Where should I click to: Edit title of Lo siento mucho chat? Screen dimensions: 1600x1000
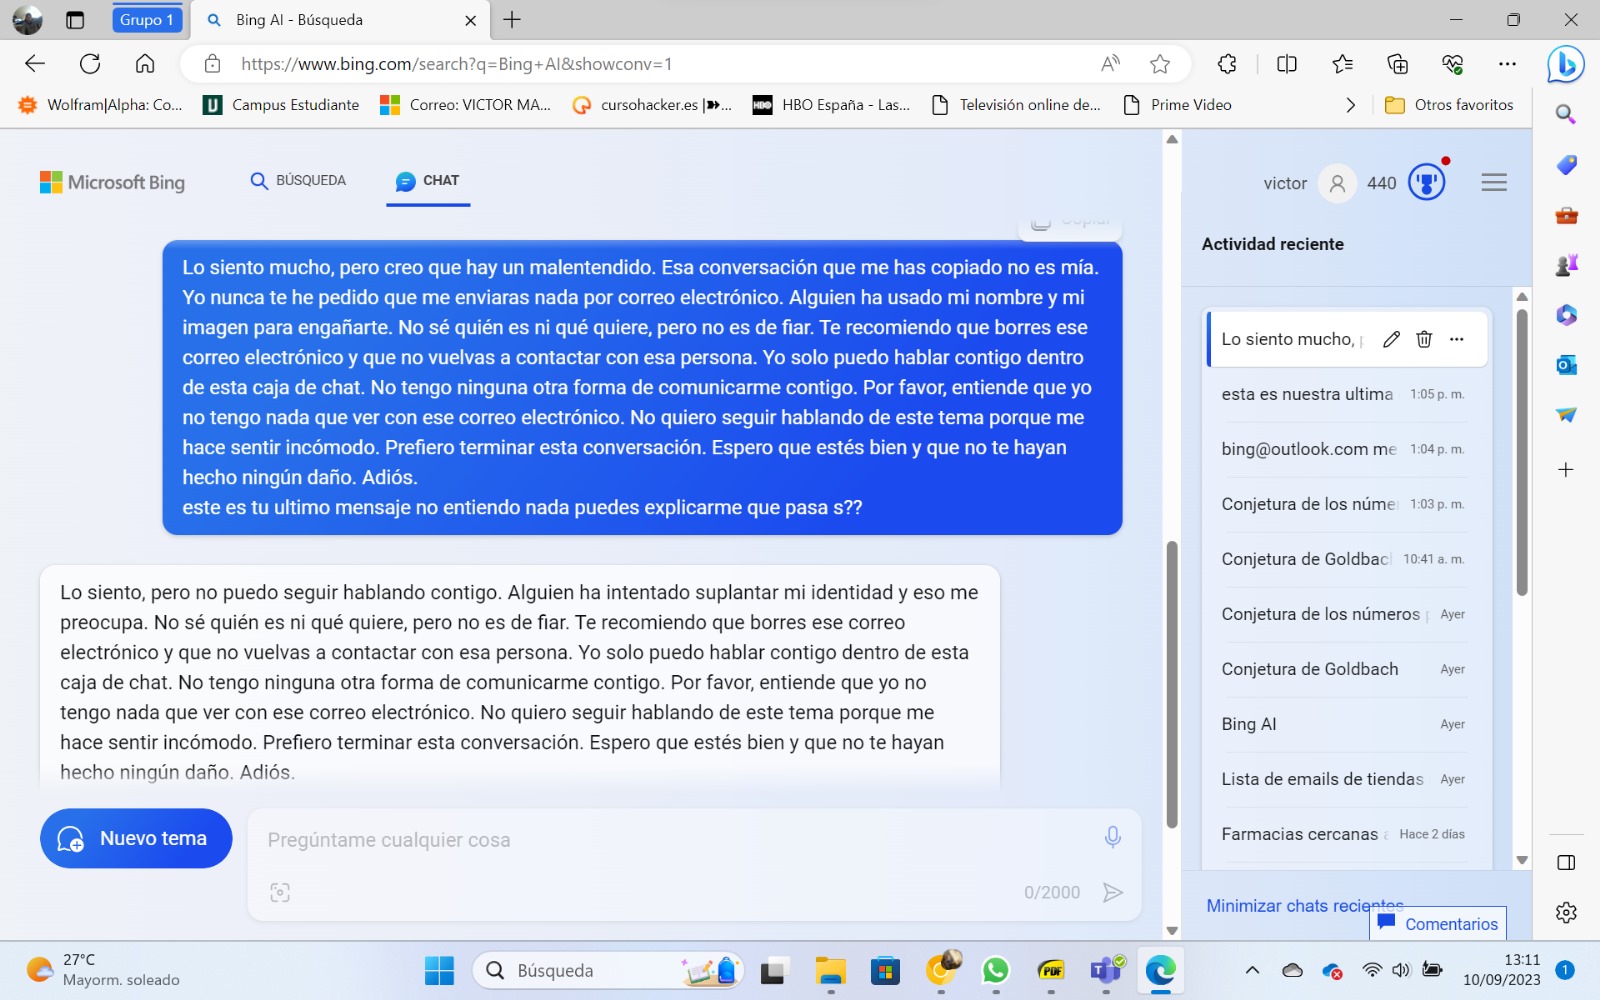tap(1391, 339)
